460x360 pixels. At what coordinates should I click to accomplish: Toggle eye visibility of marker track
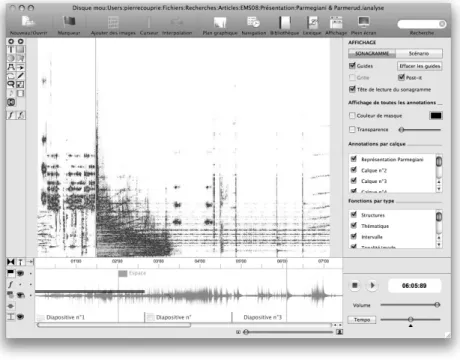point(20,273)
